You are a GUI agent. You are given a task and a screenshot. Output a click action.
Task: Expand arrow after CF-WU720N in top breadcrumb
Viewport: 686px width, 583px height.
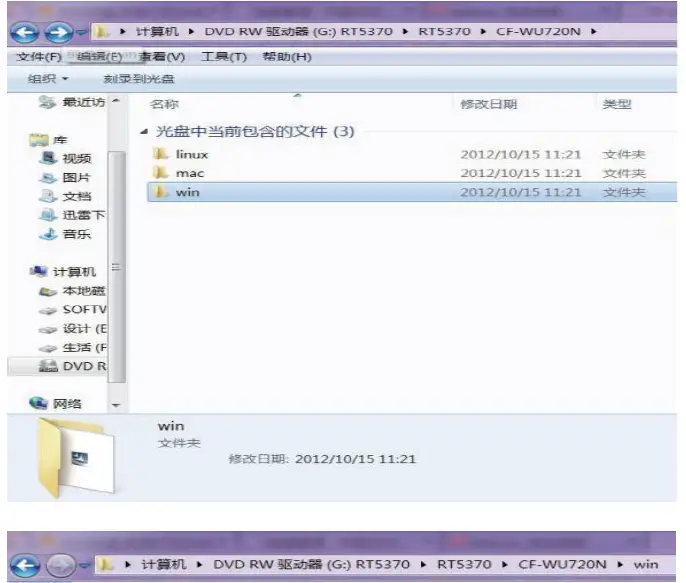(x=594, y=31)
